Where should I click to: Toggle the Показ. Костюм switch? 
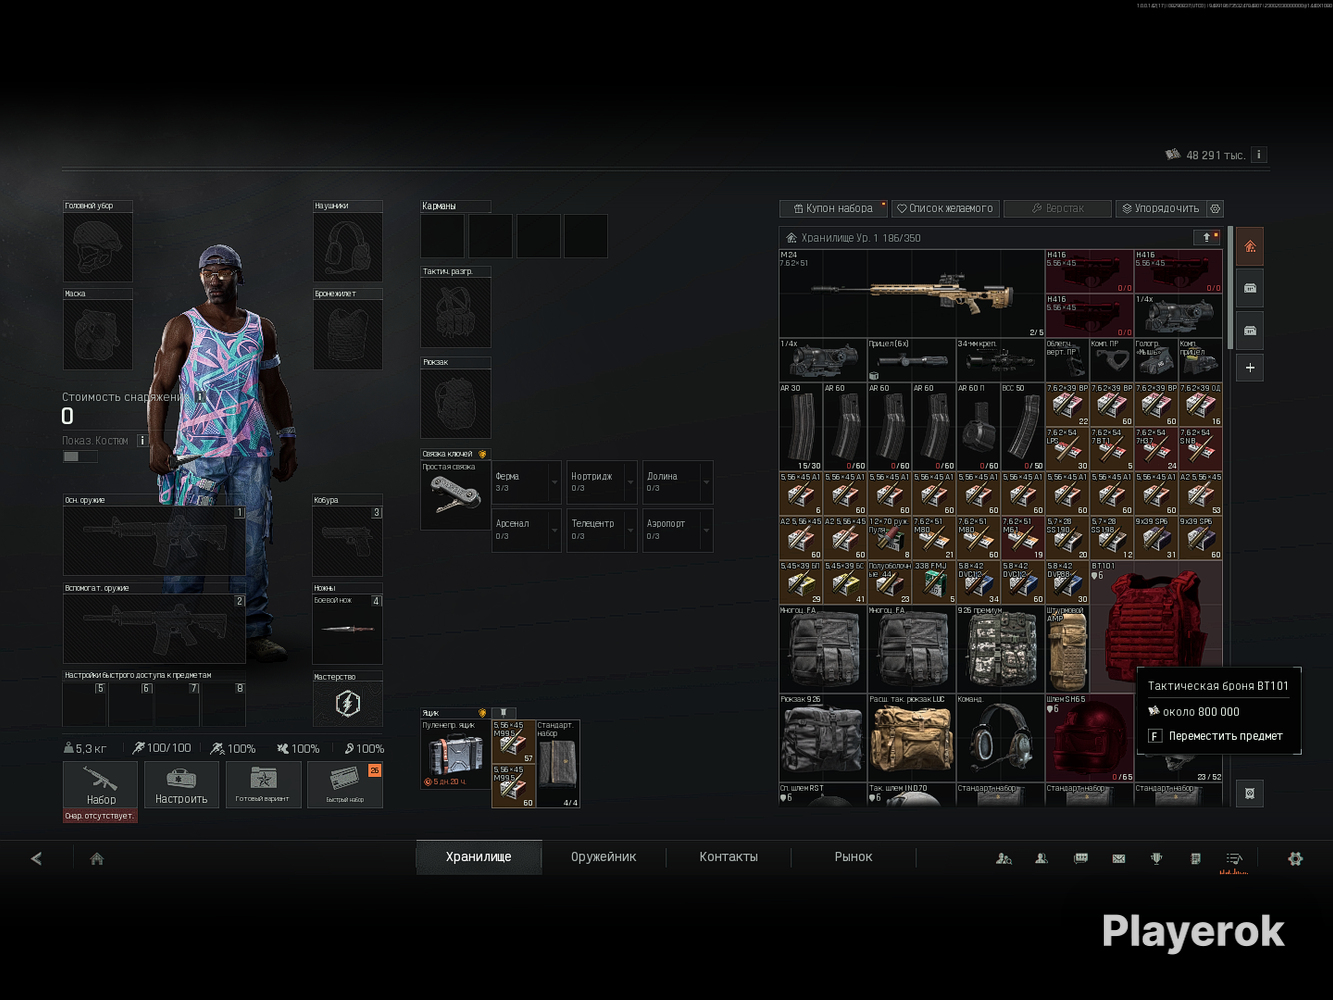tap(80, 457)
